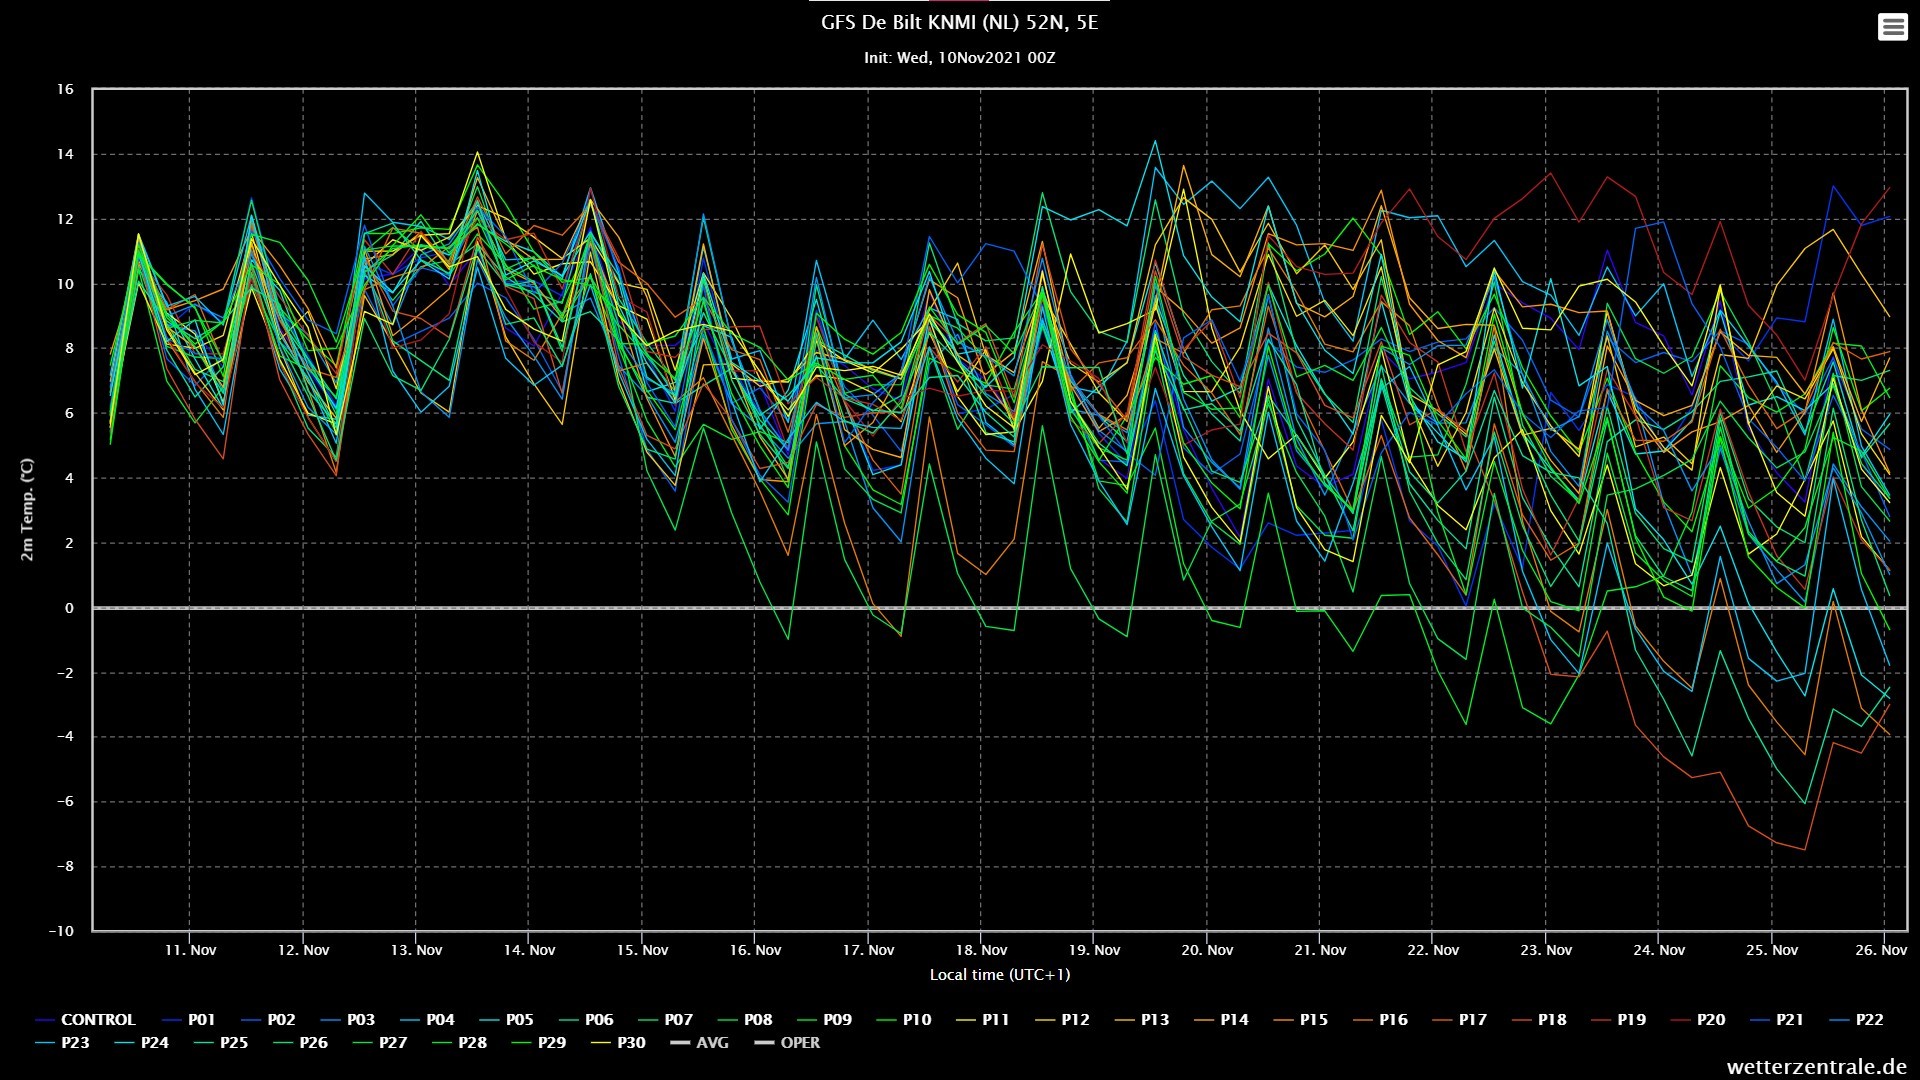1920x1080 pixels.
Task: Toggle the P03 blue series
Action: pyautogui.click(x=347, y=1020)
